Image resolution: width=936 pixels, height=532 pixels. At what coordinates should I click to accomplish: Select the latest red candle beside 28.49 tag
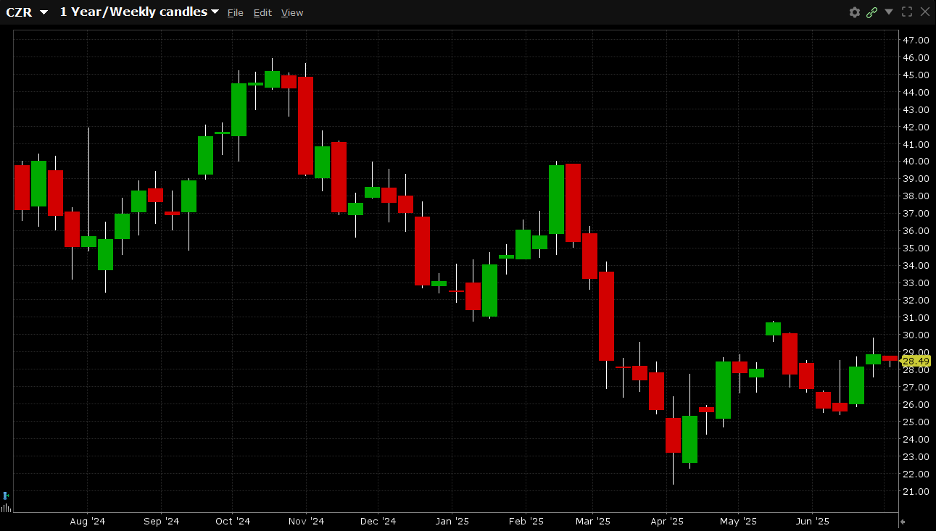pyautogui.click(x=889, y=359)
